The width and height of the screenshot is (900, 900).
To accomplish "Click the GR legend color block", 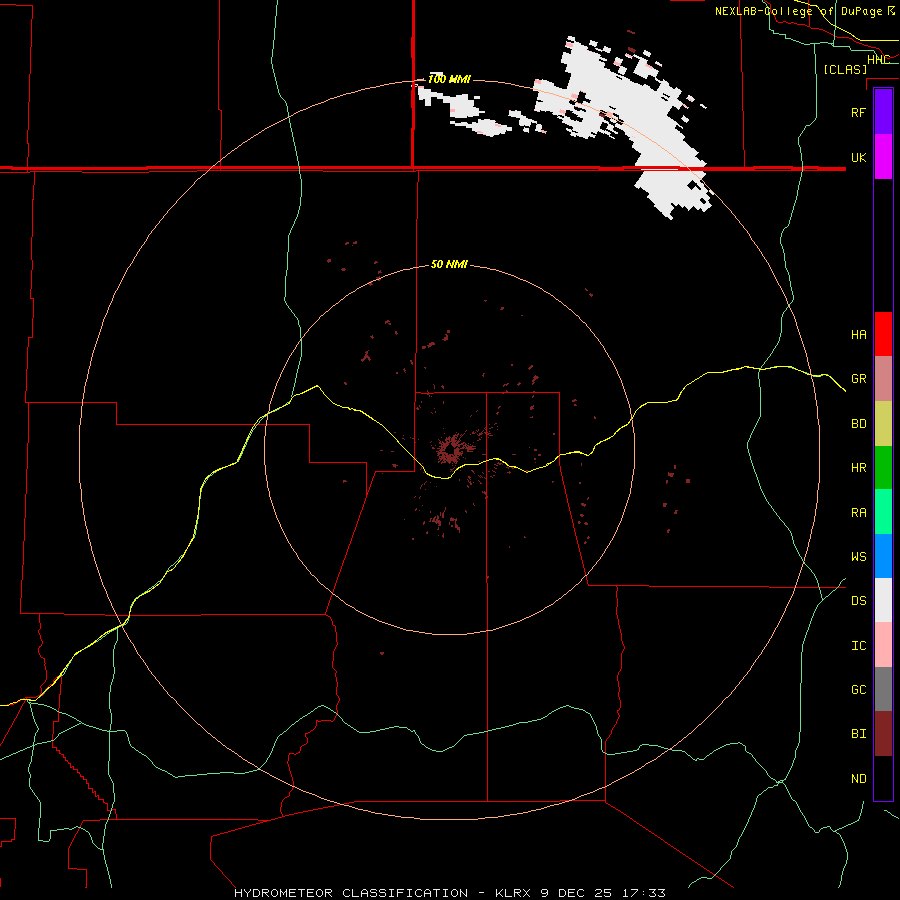I will coord(883,378).
